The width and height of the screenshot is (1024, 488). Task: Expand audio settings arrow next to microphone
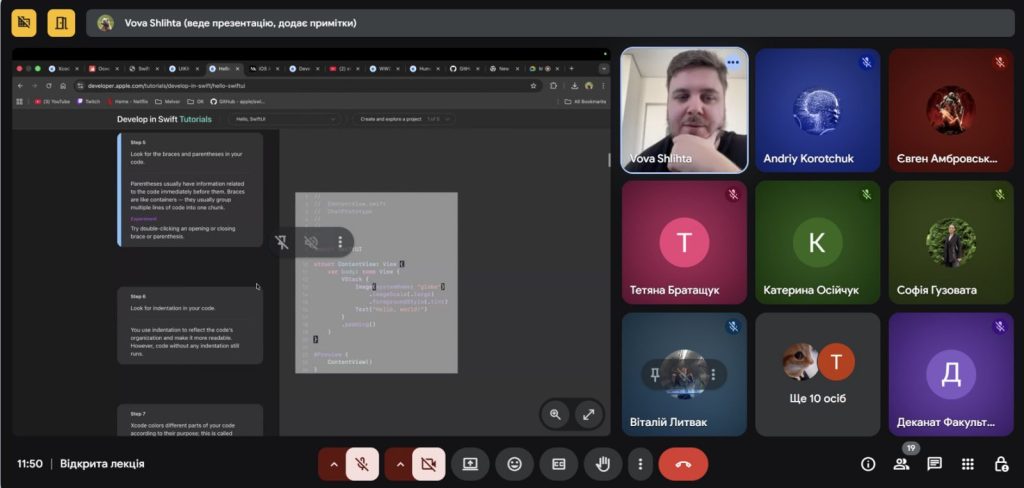click(x=332, y=464)
